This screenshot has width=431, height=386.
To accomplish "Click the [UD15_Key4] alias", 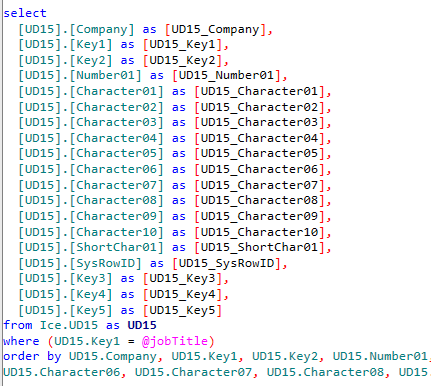I will tap(182, 294).
